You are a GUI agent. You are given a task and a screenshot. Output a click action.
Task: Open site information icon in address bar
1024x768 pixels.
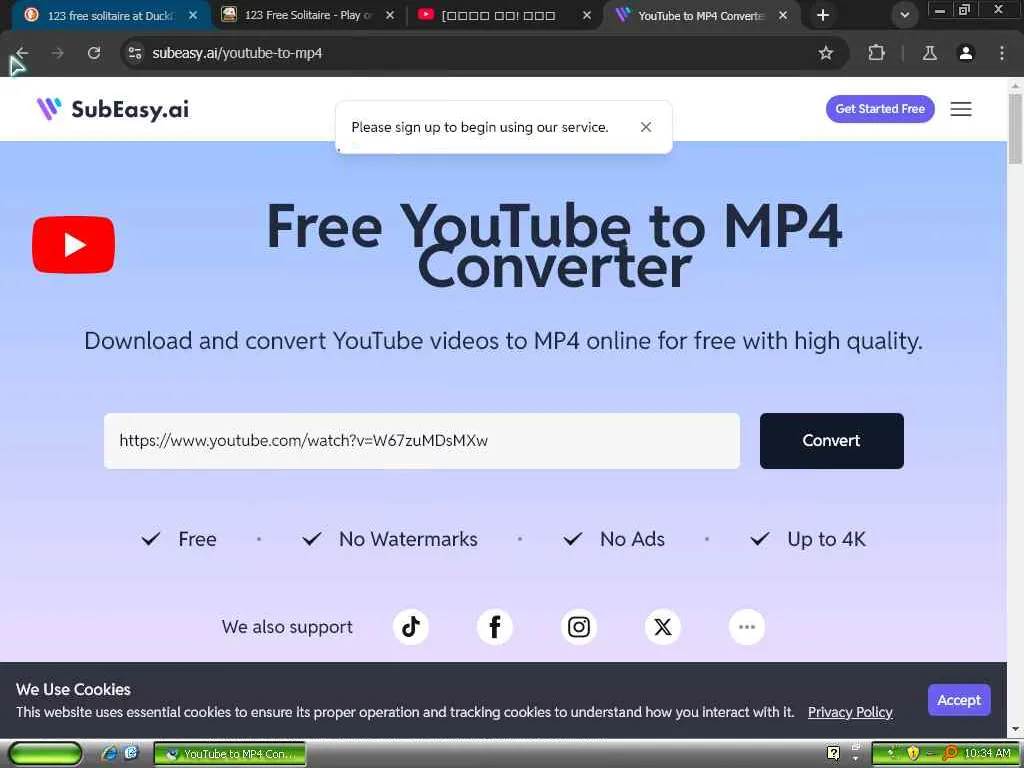(x=135, y=53)
